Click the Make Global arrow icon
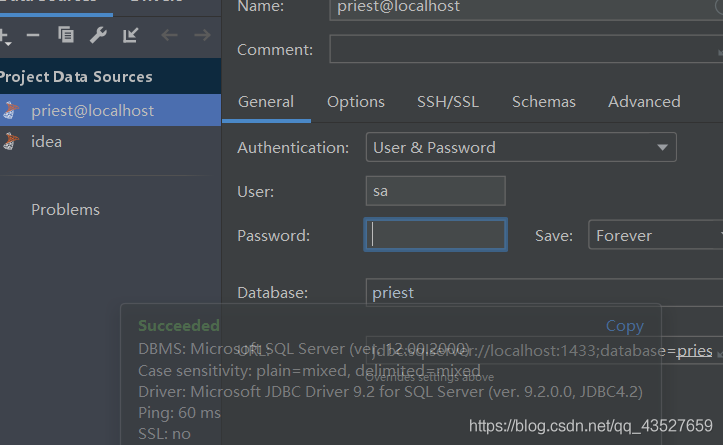The image size is (723, 445). [x=131, y=36]
